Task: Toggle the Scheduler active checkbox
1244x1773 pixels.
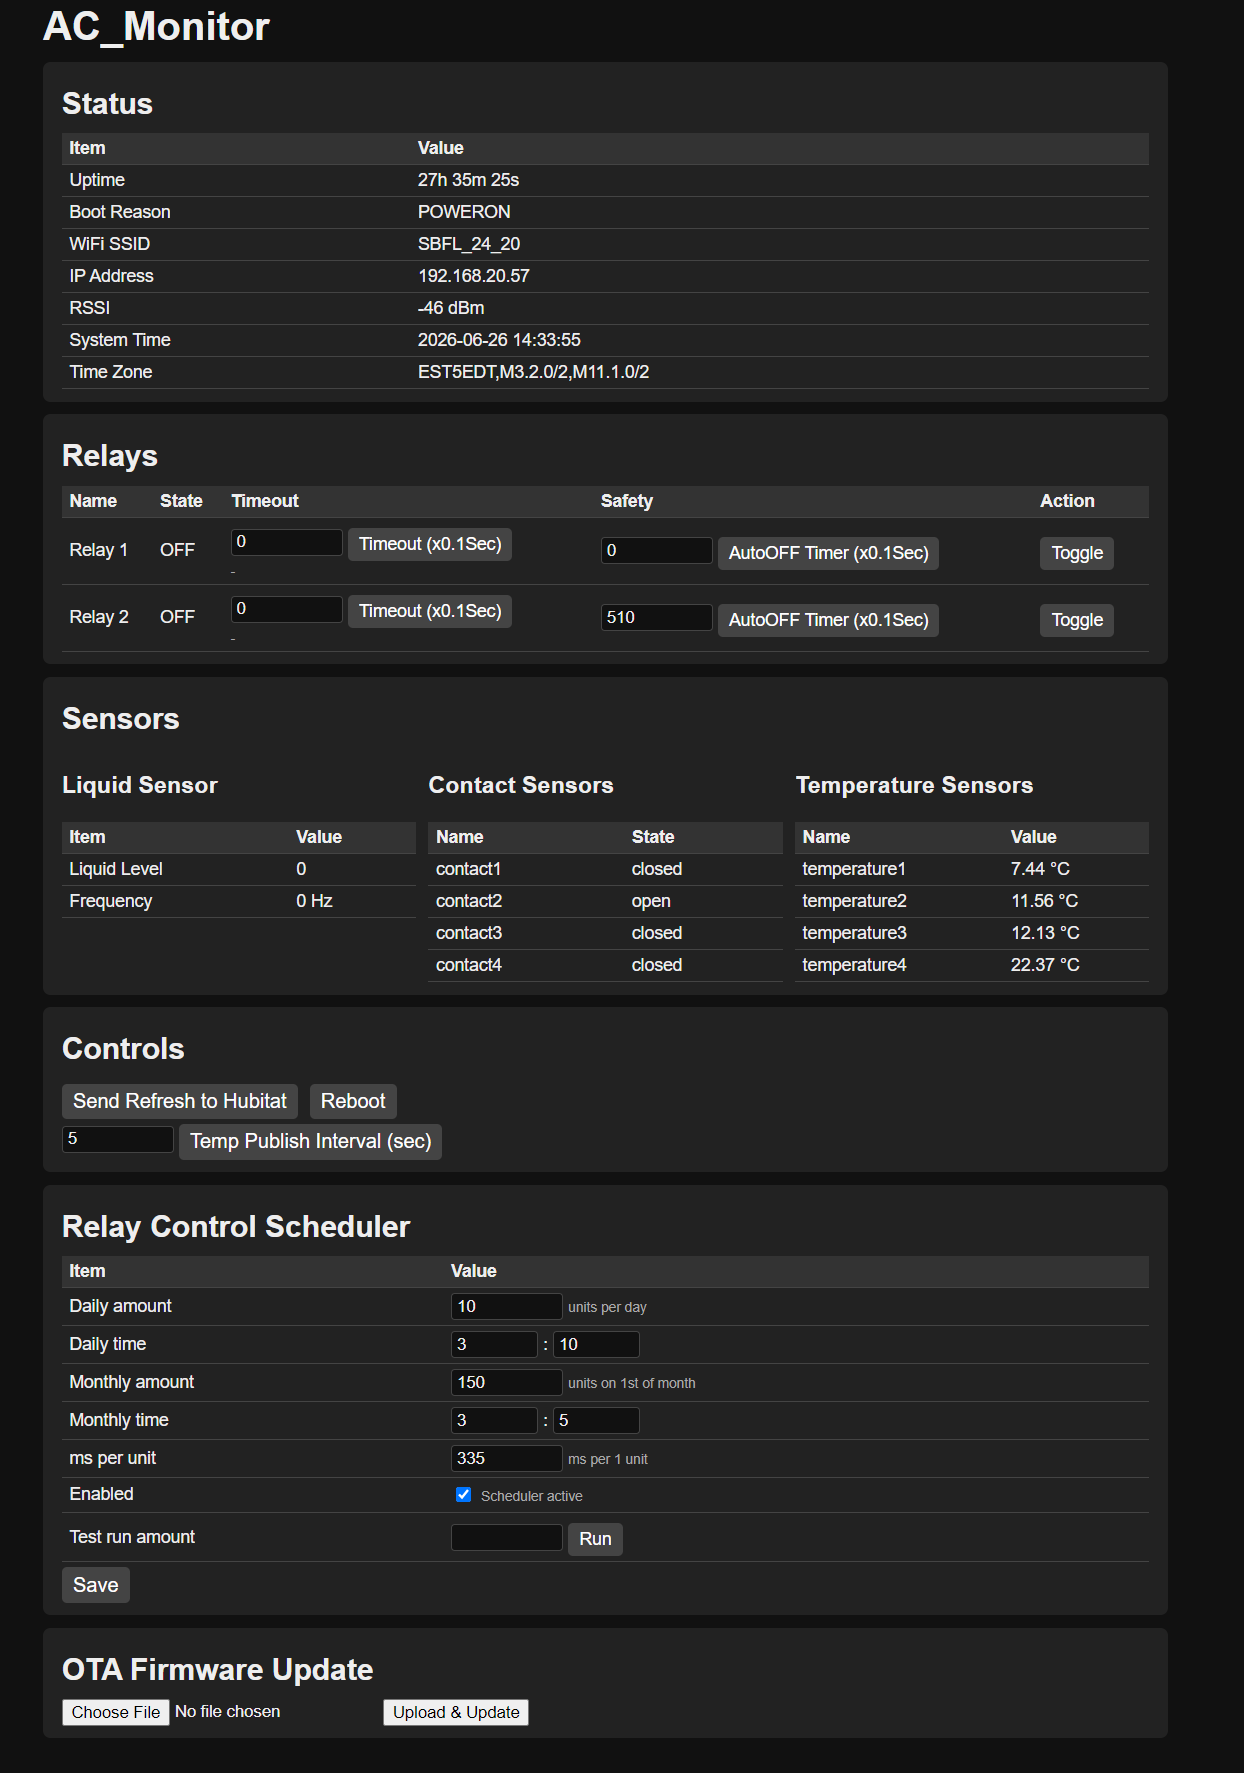Action: tap(463, 1495)
